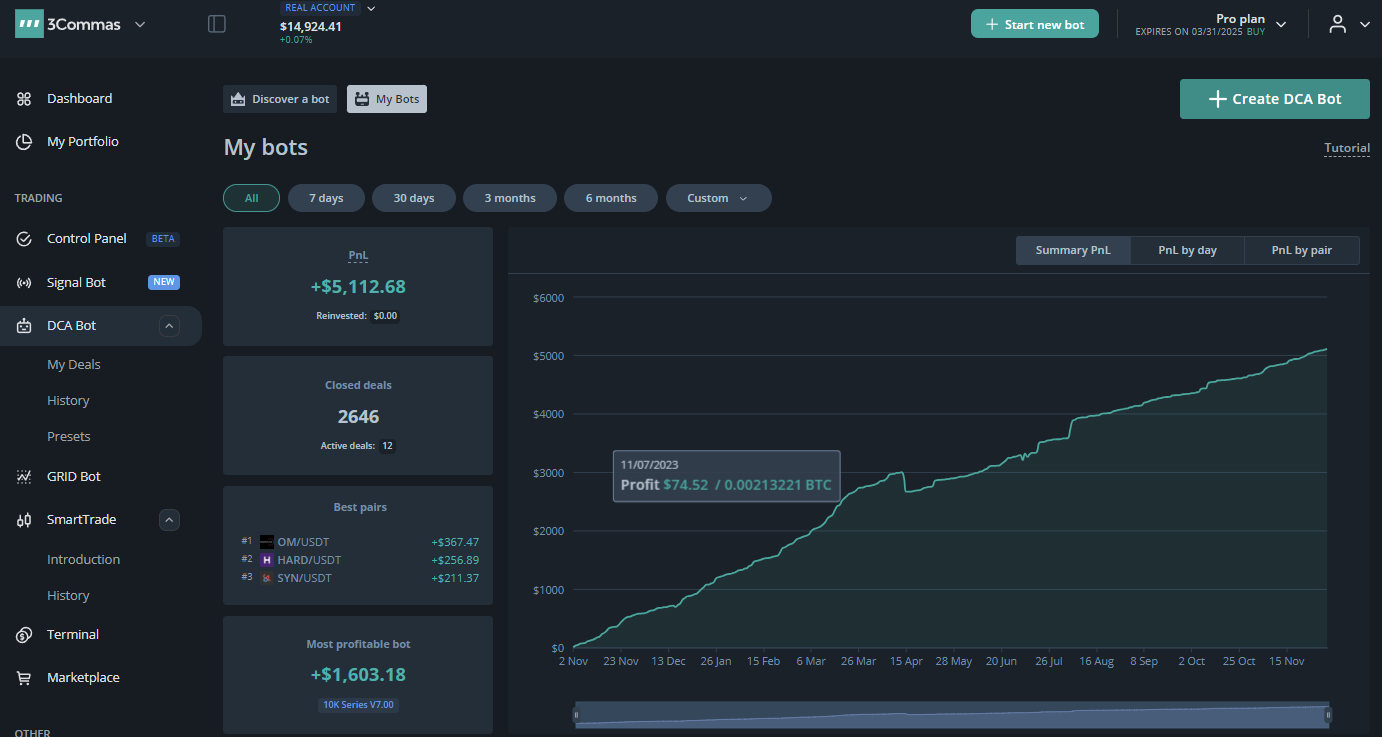Click the HARD/USDT best pair row
Image resolution: width=1382 pixels, height=737 pixels.
pyautogui.click(x=358, y=560)
